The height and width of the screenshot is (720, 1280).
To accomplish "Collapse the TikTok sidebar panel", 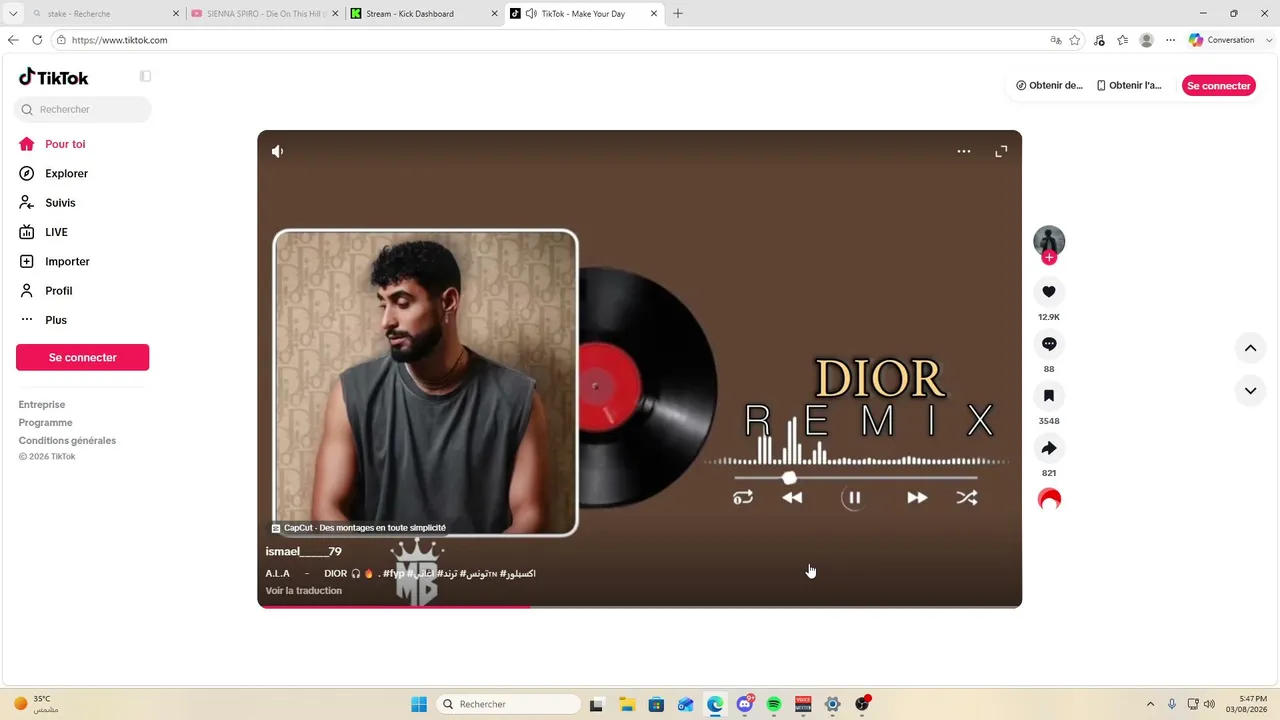I will (x=145, y=76).
